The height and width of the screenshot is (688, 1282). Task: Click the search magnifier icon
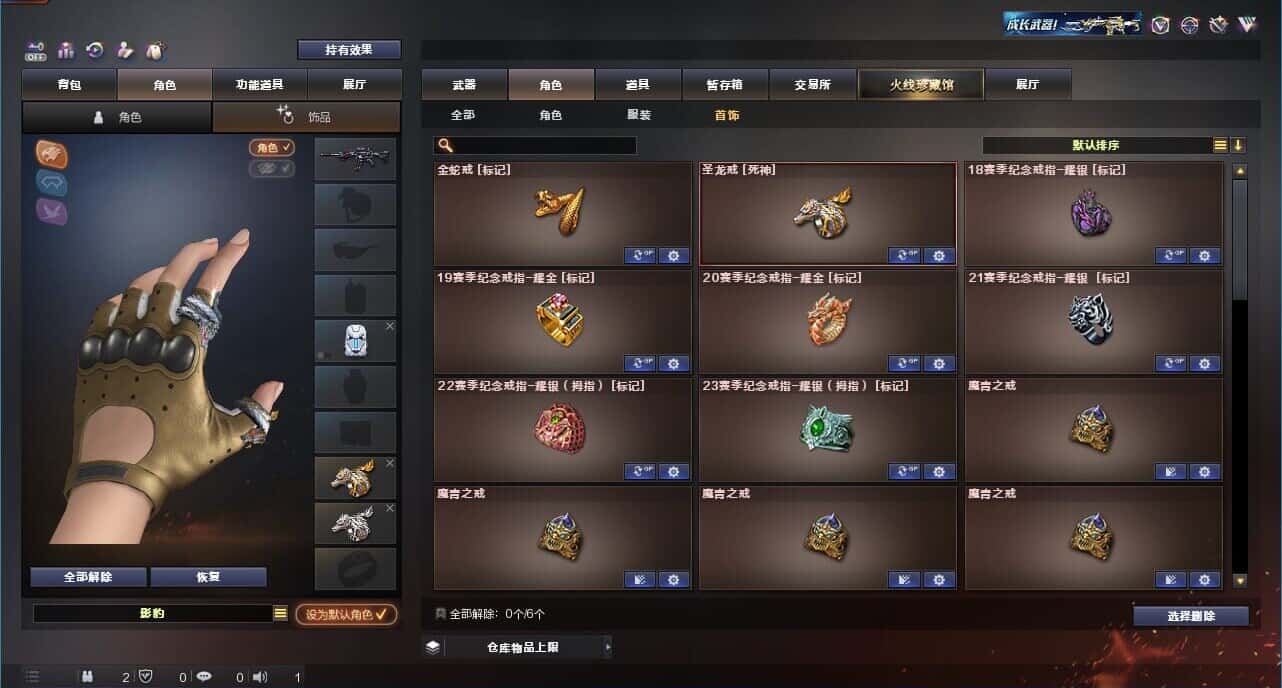coord(446,146)
